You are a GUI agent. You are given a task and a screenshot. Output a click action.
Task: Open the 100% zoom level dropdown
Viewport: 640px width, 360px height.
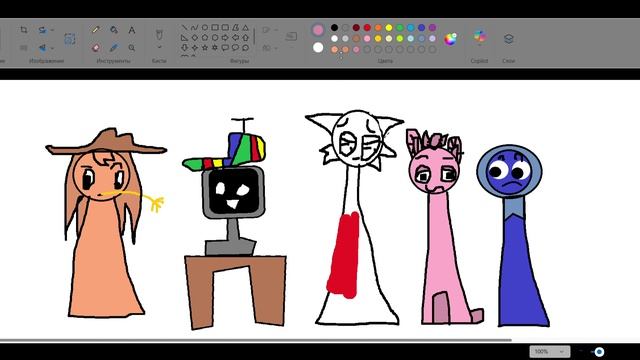click(x=550, y=351)
